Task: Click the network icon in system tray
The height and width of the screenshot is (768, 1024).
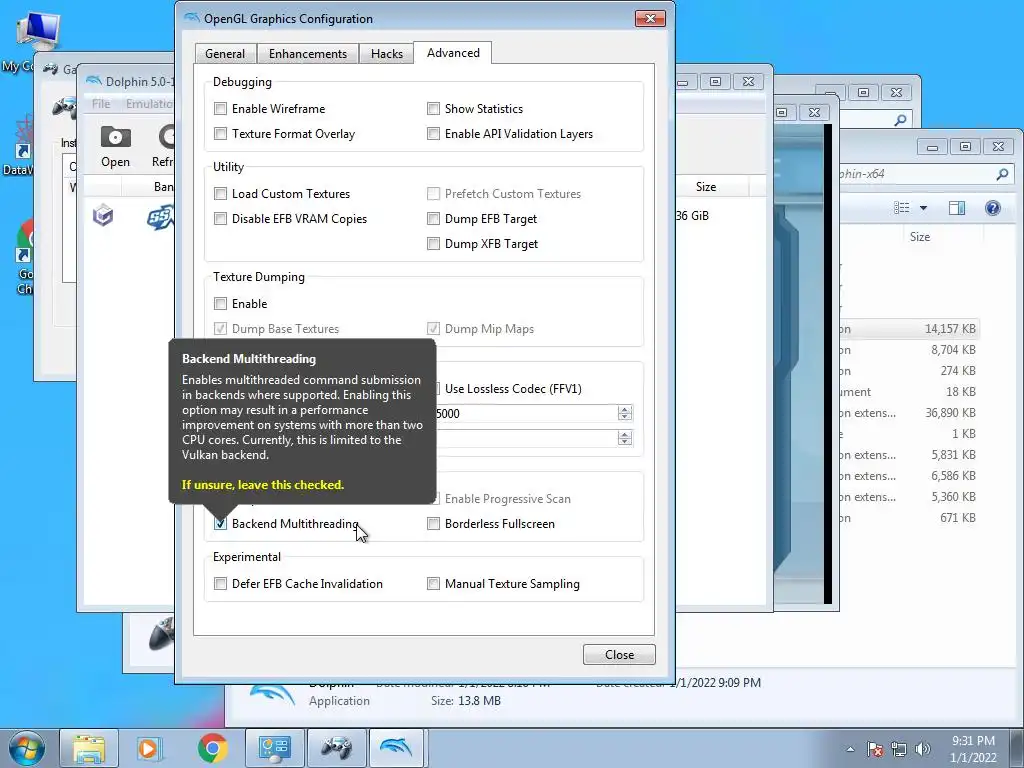Action: point(899,749)
